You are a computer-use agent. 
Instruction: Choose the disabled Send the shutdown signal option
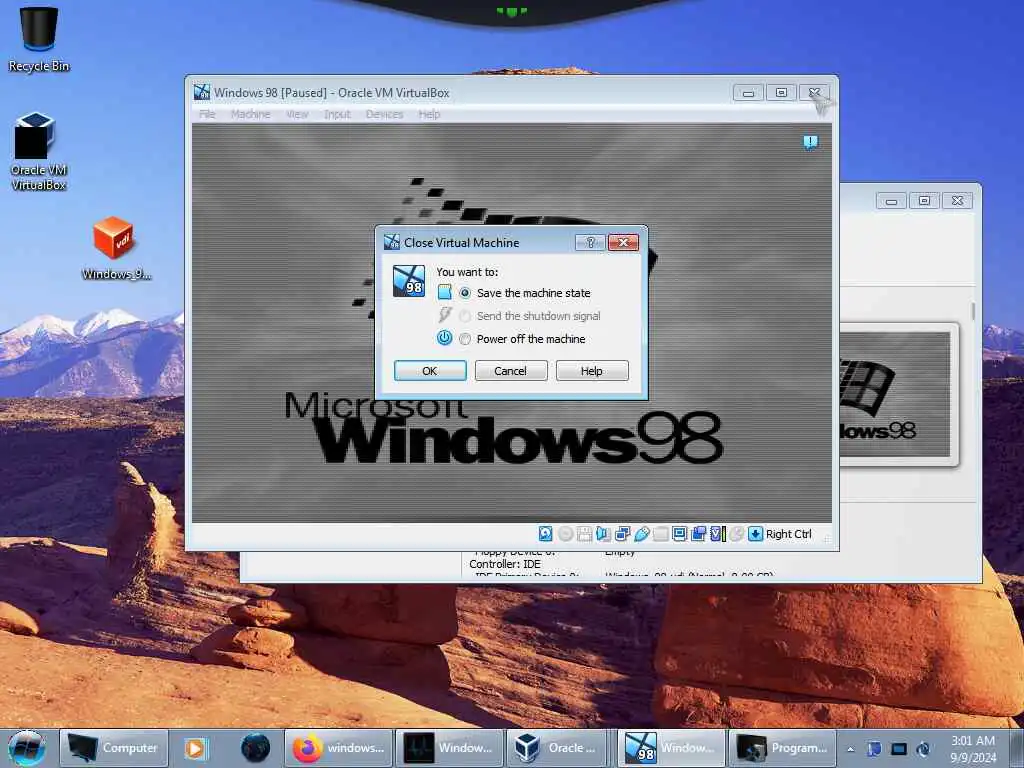coord(464,316)
